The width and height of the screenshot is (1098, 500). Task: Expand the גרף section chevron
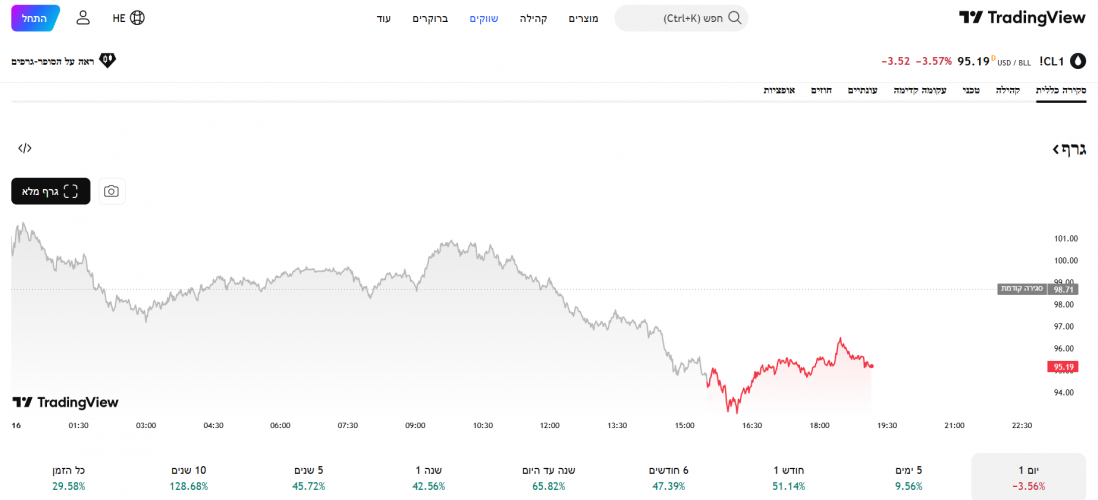[1056, 149]
